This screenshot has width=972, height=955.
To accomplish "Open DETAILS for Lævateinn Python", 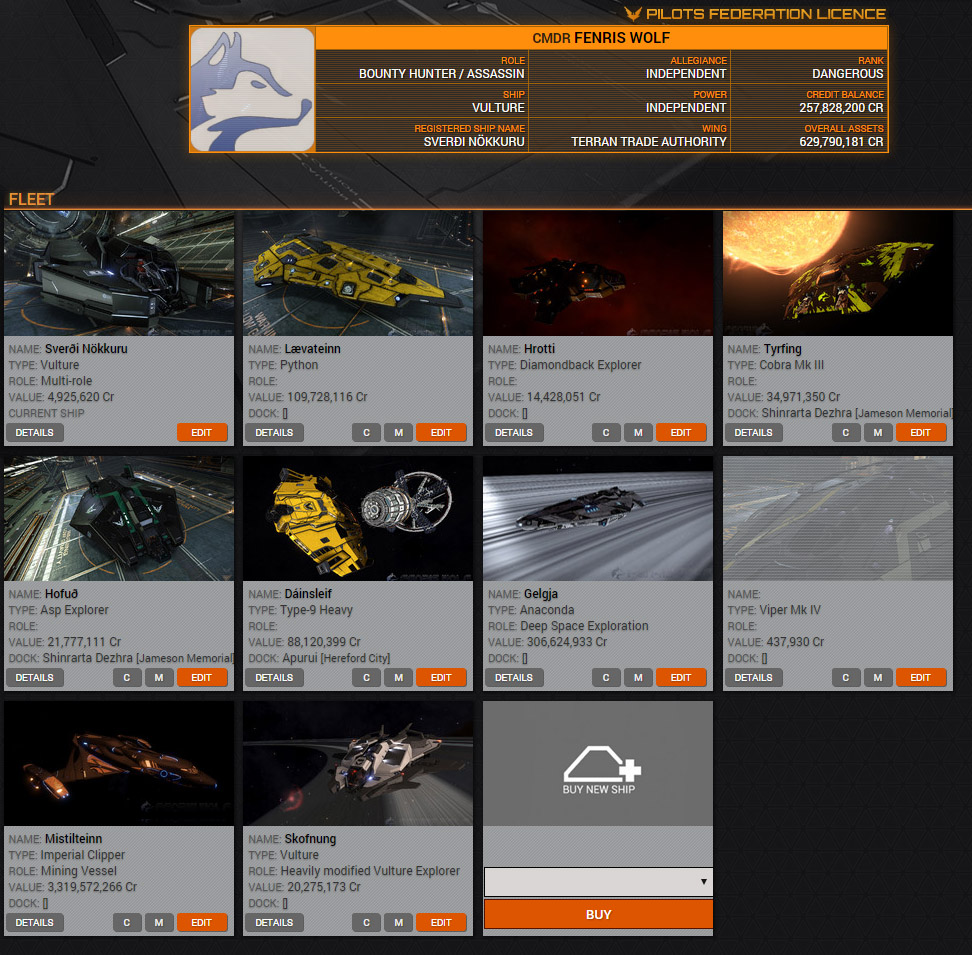I will coord(274,433).
